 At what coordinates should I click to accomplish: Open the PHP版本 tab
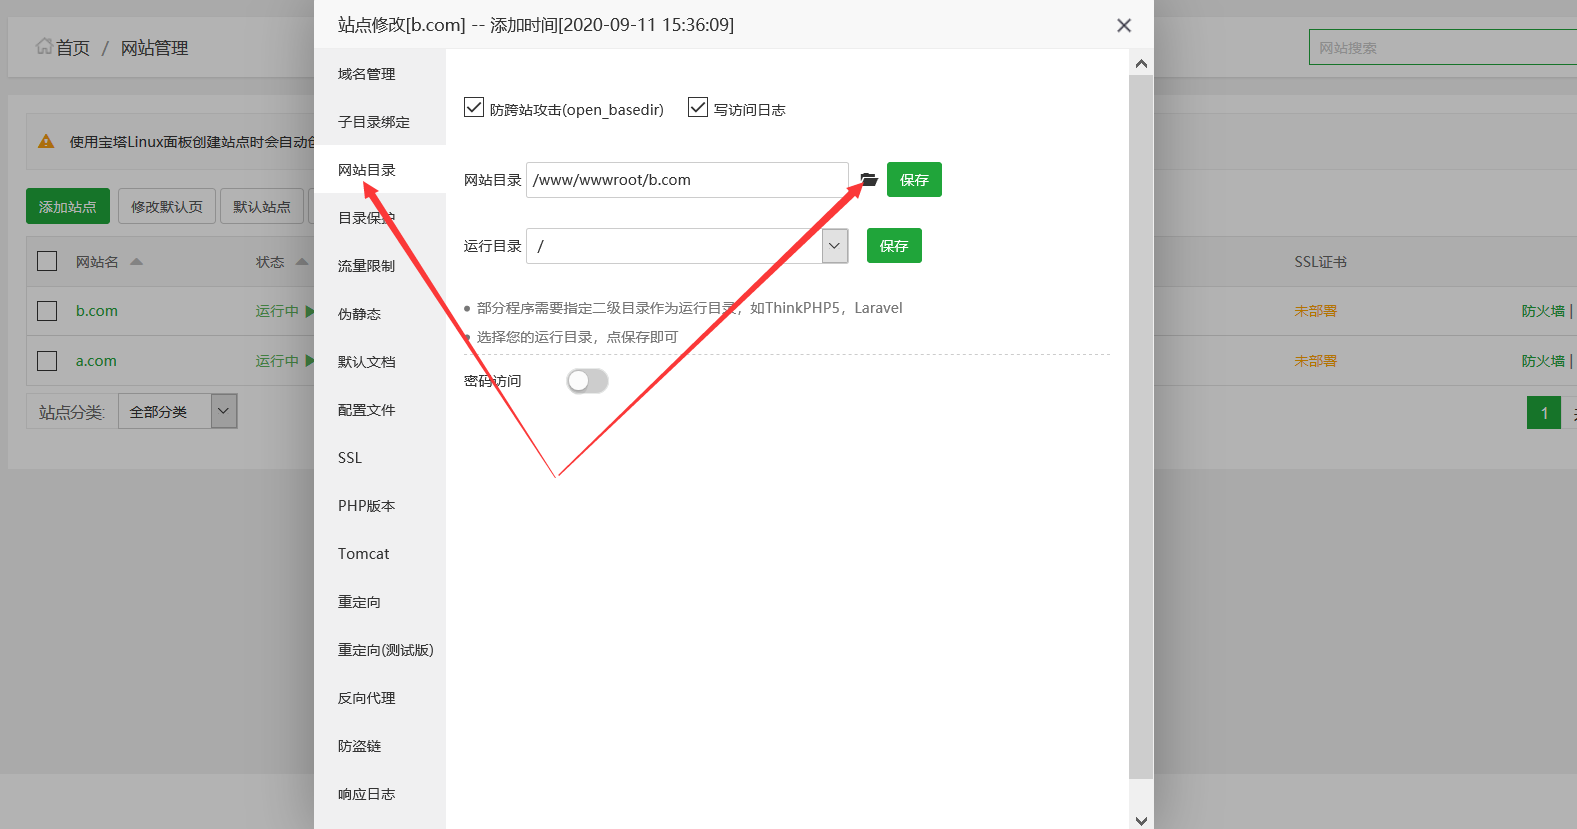[x=380, y=506]
